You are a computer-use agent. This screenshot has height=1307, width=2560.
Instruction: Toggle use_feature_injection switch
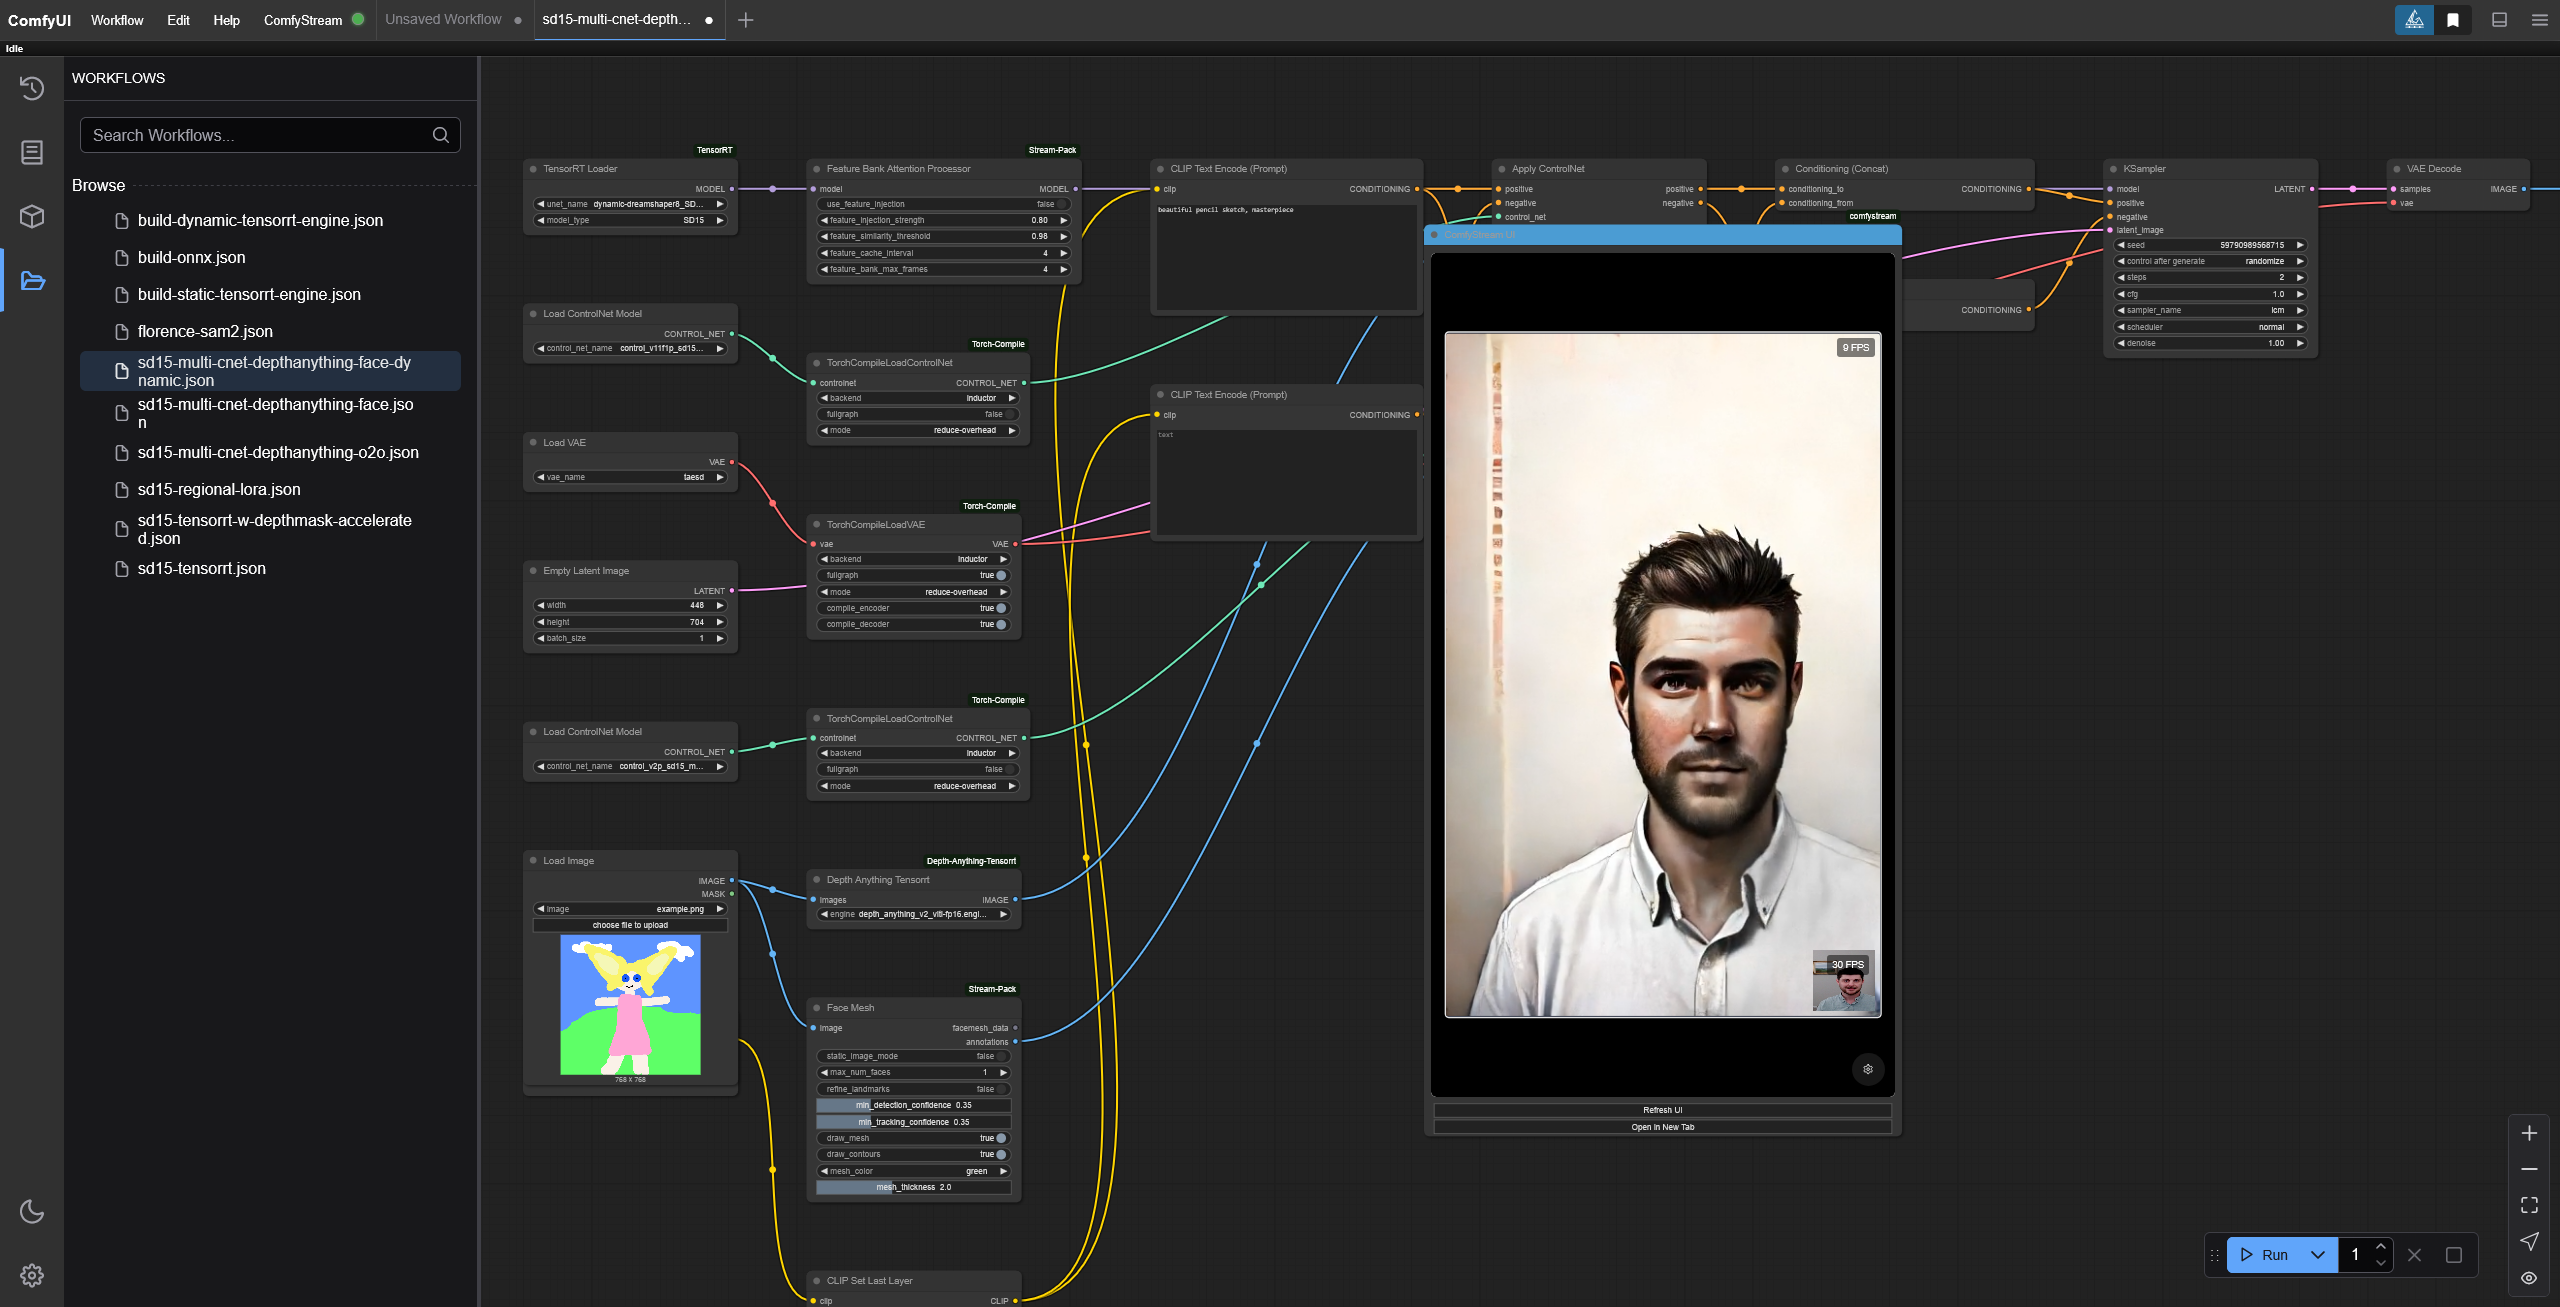pos(1060,204)
